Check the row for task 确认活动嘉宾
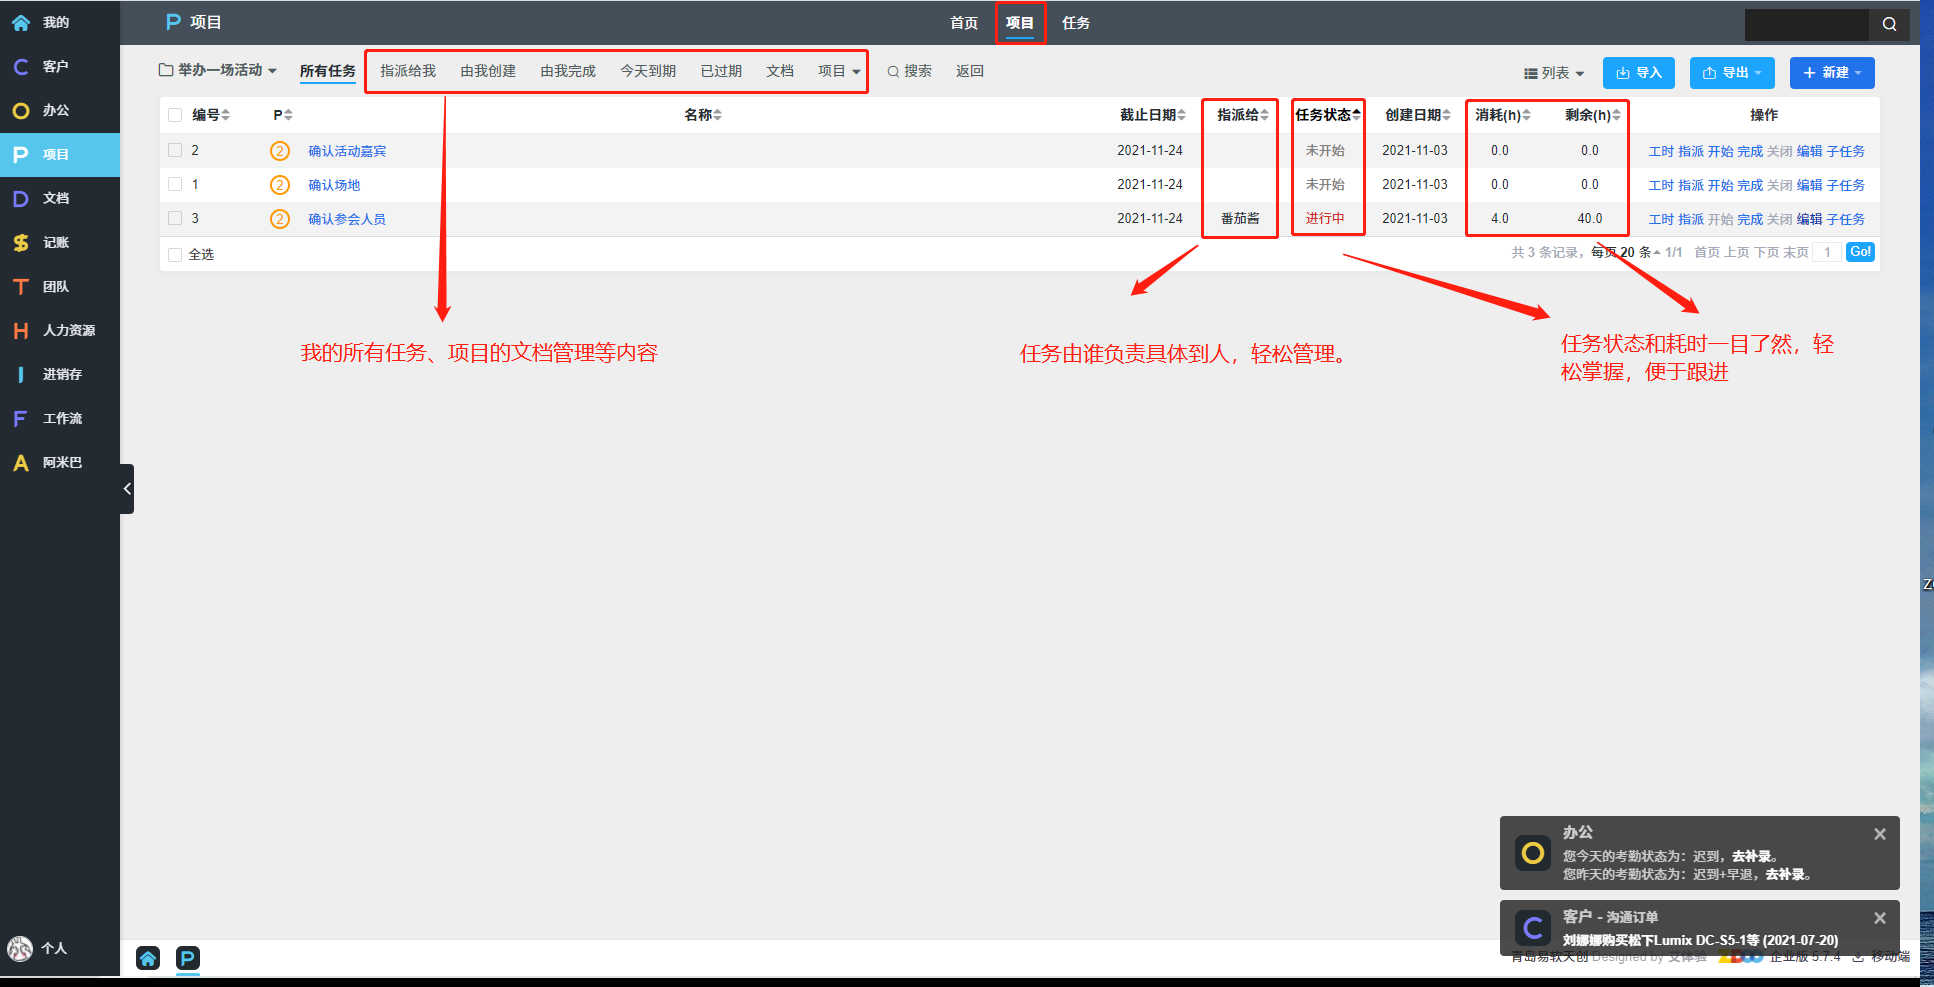 tap(175, 150)
